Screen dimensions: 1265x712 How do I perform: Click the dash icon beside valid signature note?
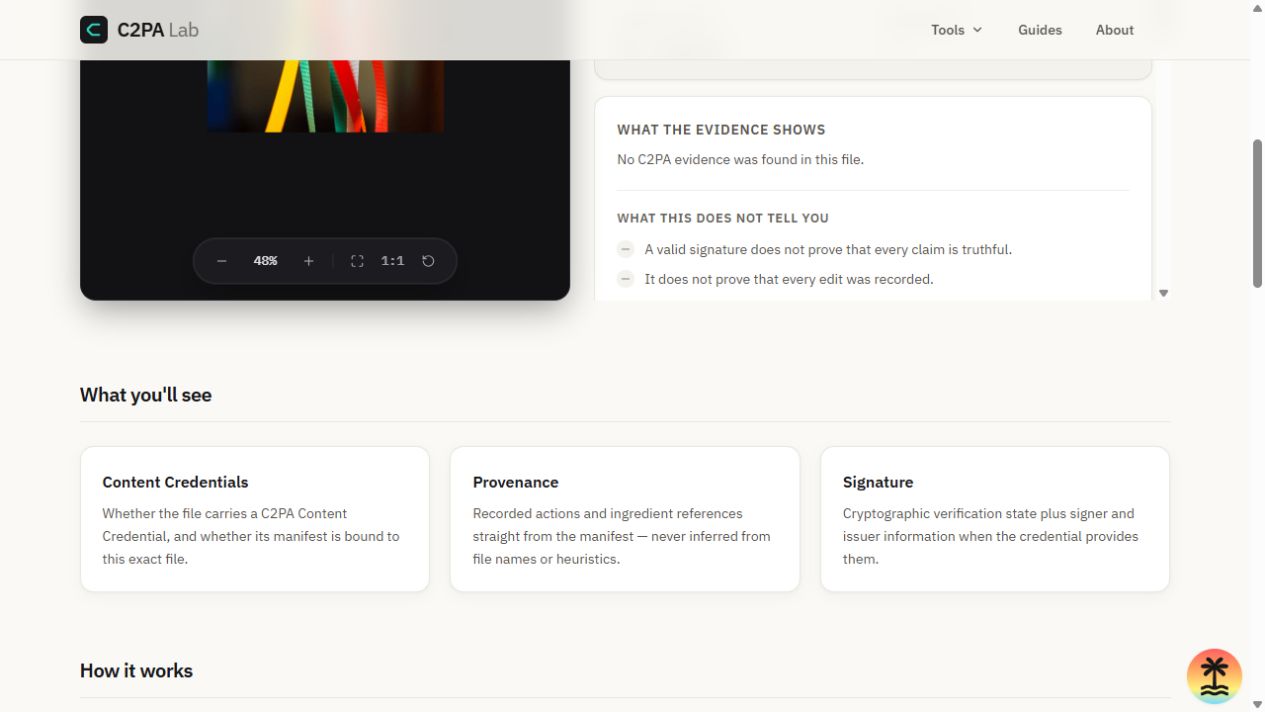pos(626,249)
